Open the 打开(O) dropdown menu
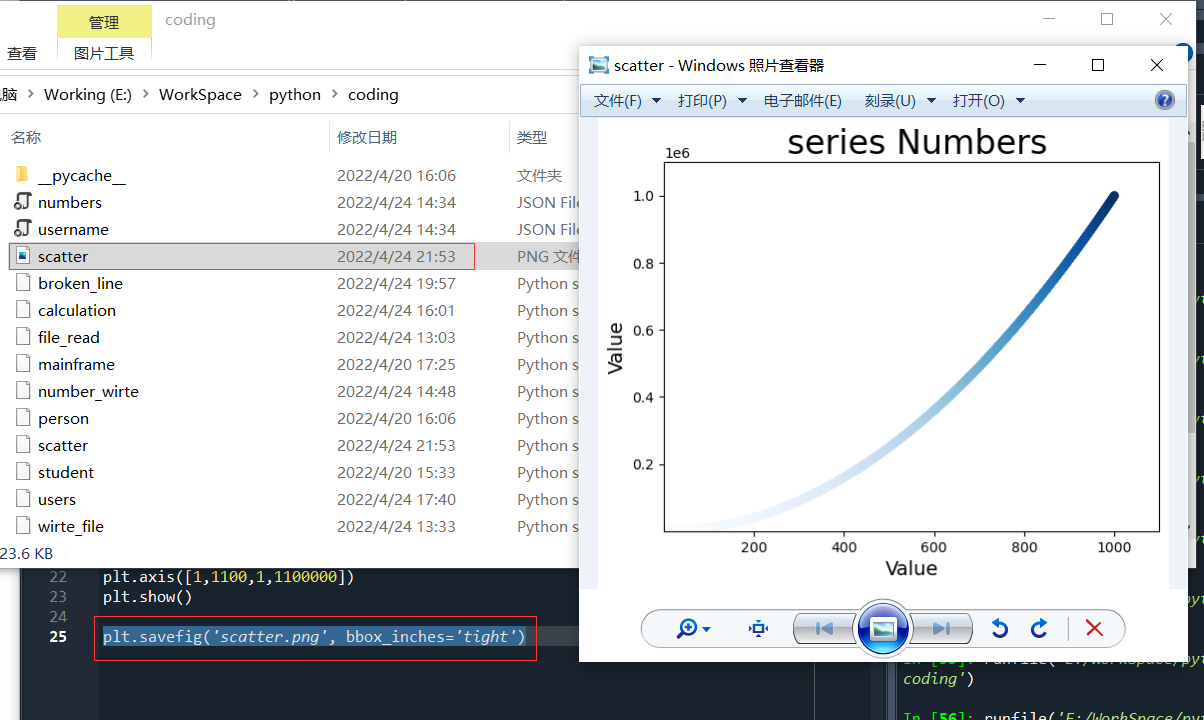The height and width of the screenshot is (720, 1204). 989,101
